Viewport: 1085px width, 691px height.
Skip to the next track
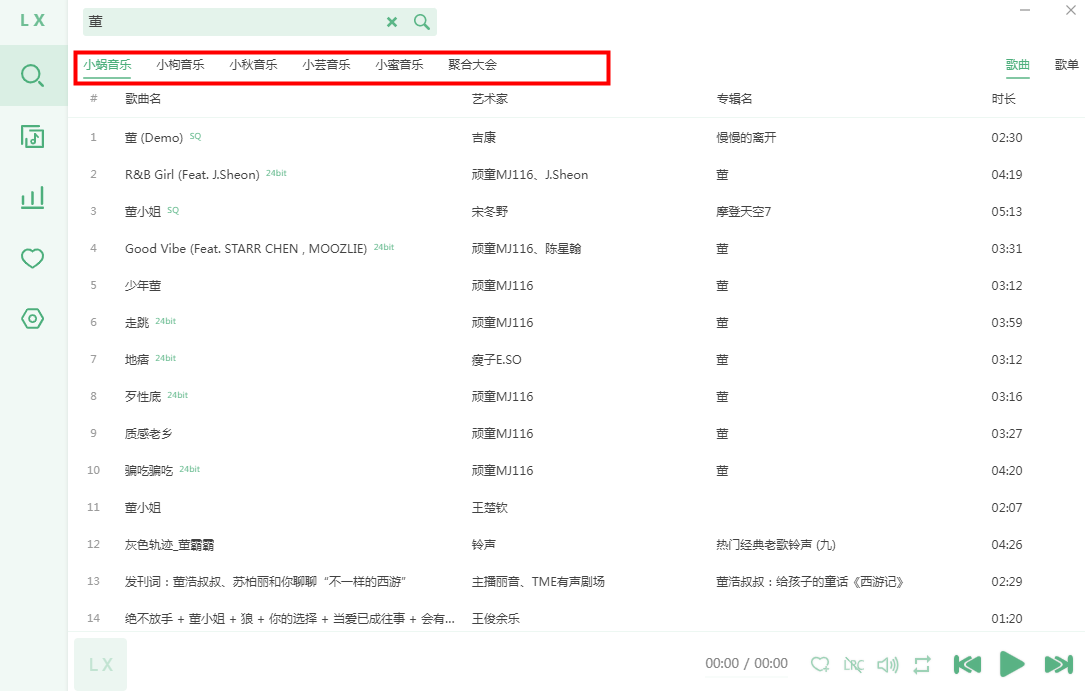coord(1058,664)
